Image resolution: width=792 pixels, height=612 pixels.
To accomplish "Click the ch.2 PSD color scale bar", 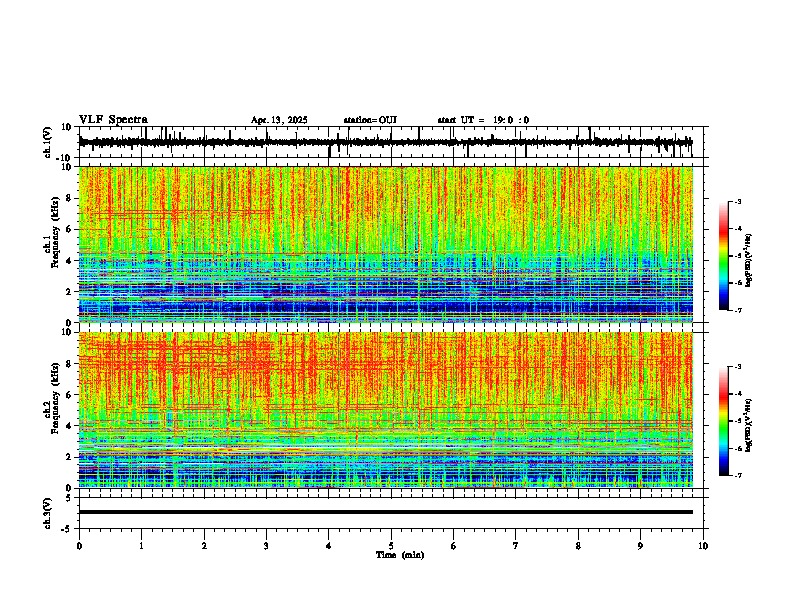I will [724, 421].
